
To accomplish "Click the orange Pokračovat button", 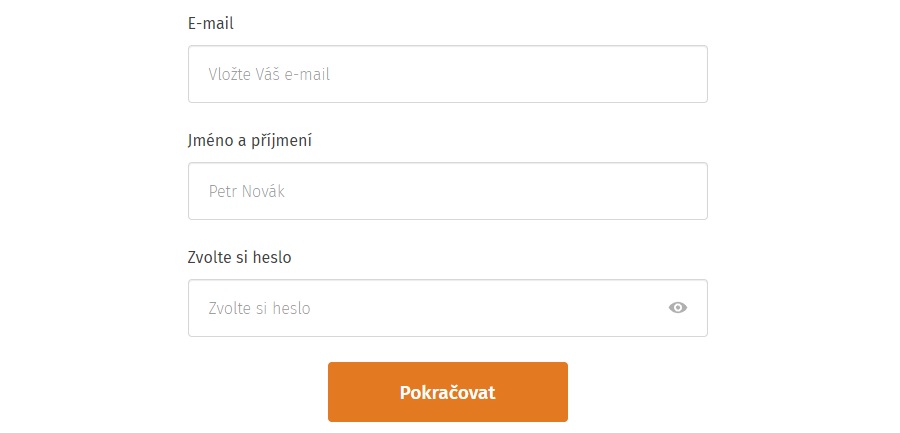I will 448,392.
